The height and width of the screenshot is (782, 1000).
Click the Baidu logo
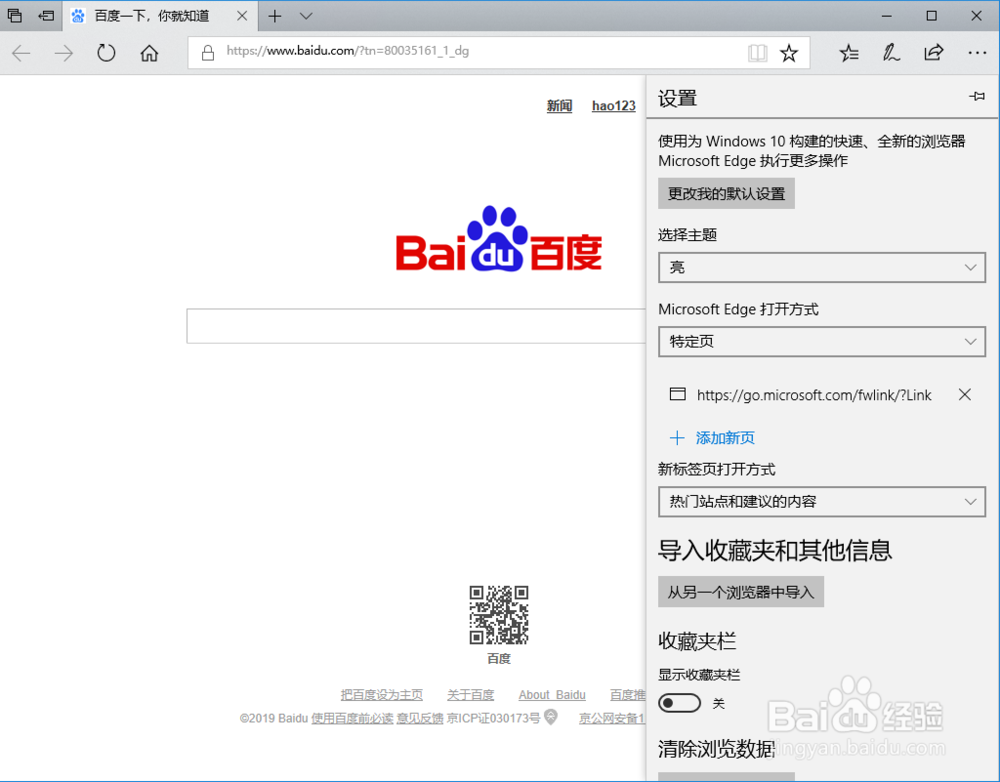coord(499,239)
